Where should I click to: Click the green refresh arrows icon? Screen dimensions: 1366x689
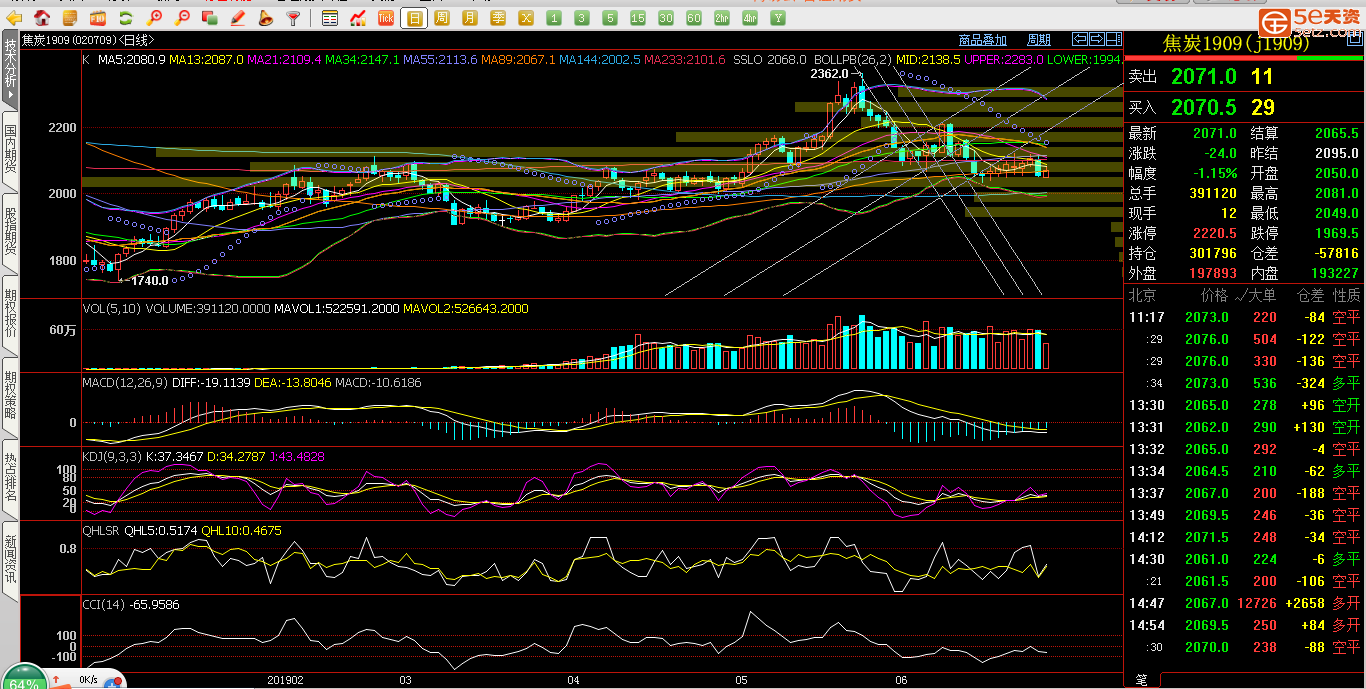pos(126,18)
